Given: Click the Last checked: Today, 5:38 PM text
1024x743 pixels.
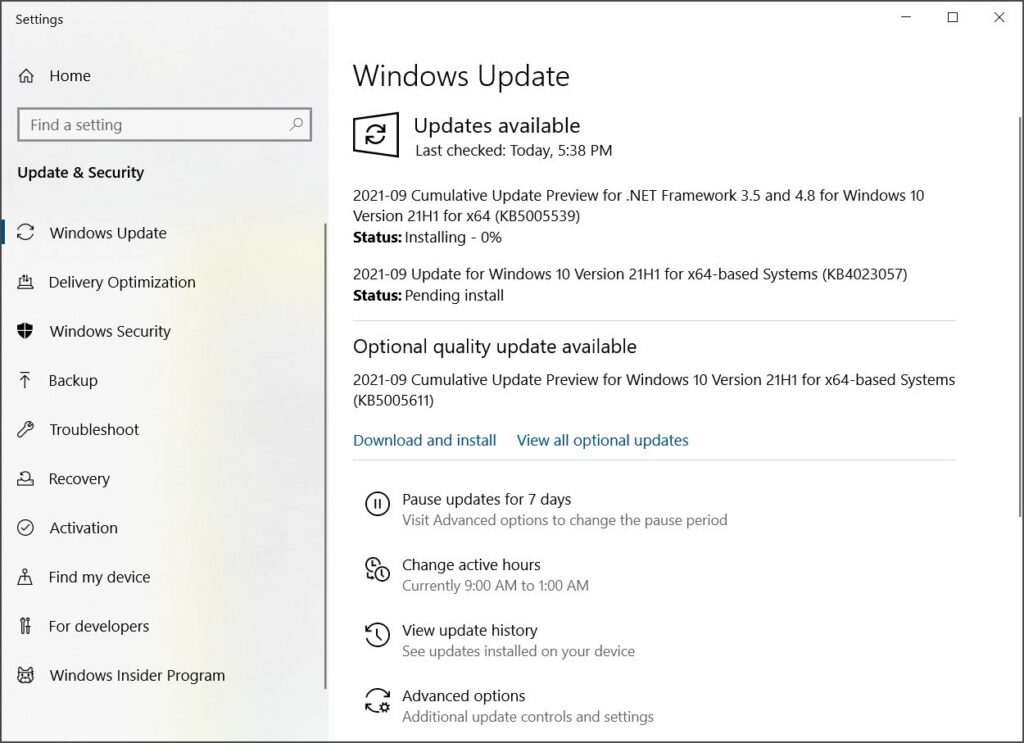Looking at the screenshot, I should [513, 150].
